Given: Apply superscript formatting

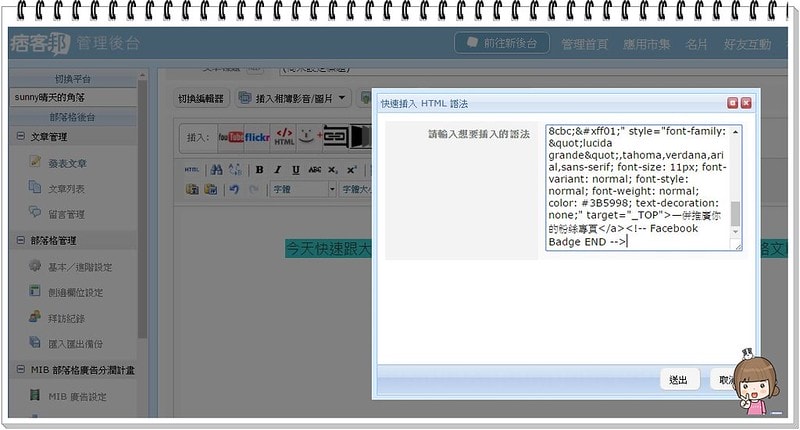Looking at the screenshot, I should 352,170.
